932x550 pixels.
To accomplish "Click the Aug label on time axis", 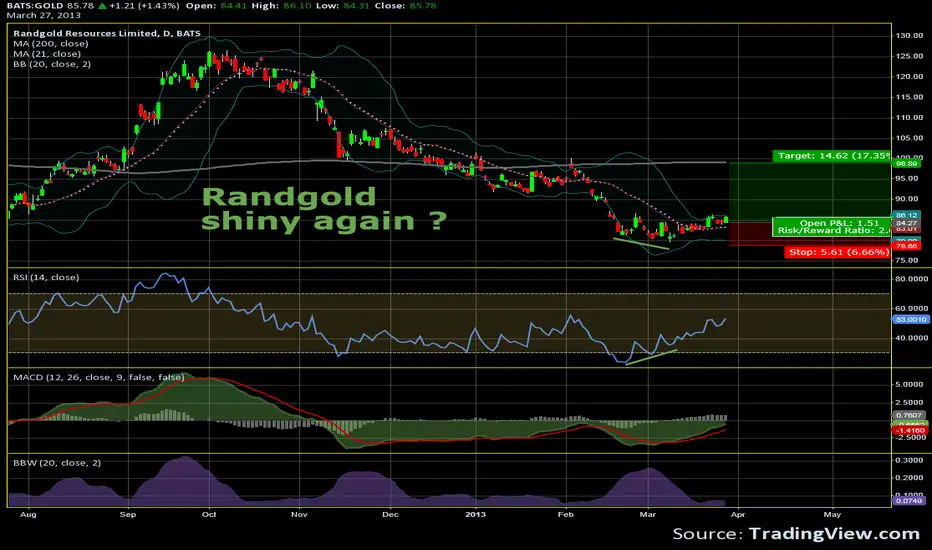I will coord(28,514).
